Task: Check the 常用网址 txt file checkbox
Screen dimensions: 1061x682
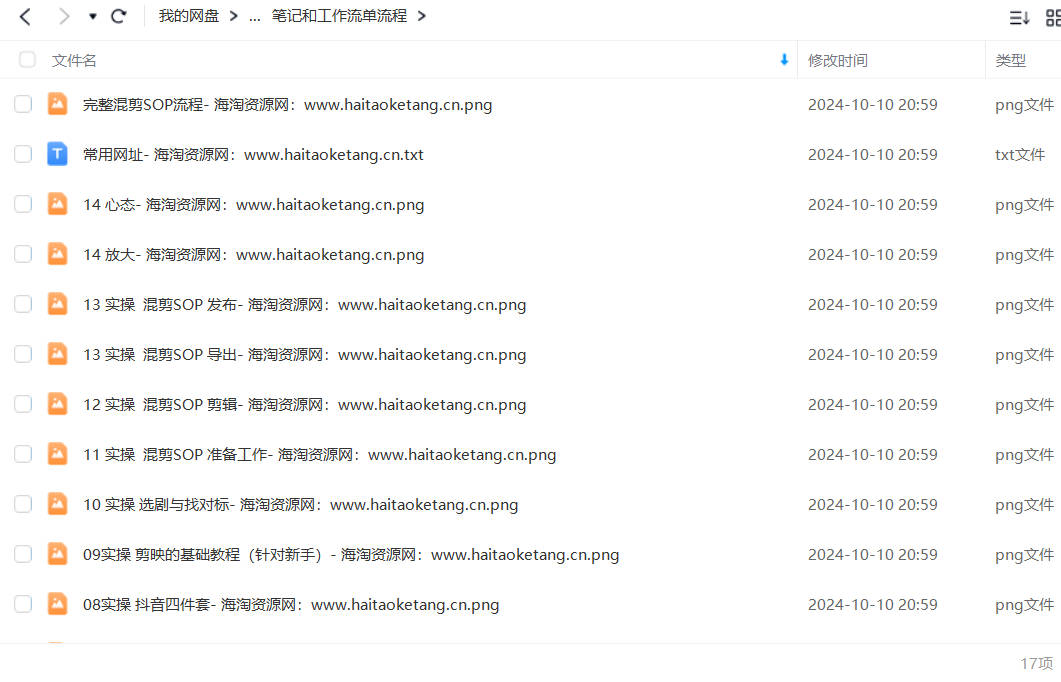Action: pyautogui.click(x=23, y=154)
